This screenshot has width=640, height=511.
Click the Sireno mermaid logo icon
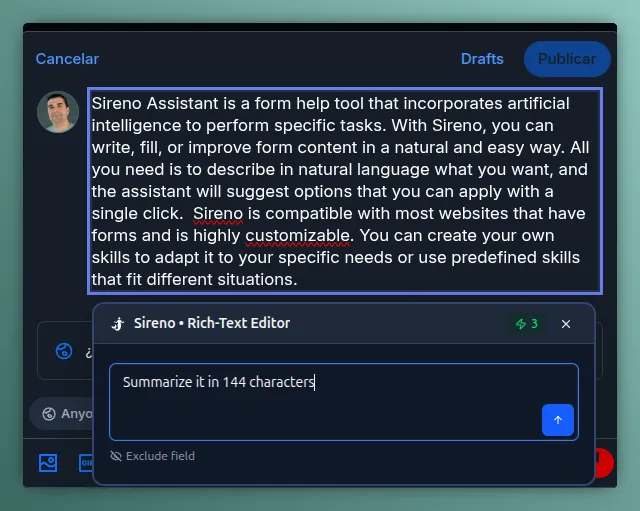[x=118, y=324]
